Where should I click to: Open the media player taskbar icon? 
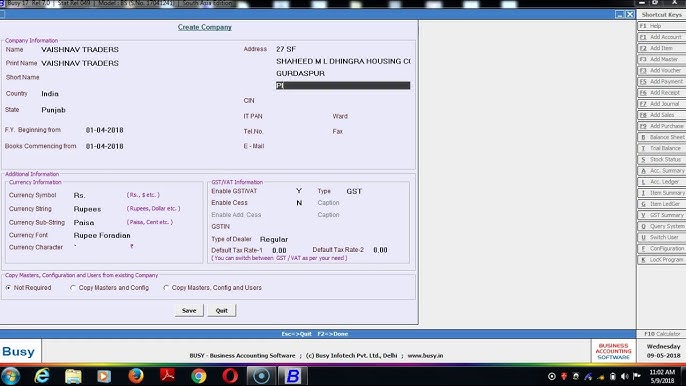(104, 376)
